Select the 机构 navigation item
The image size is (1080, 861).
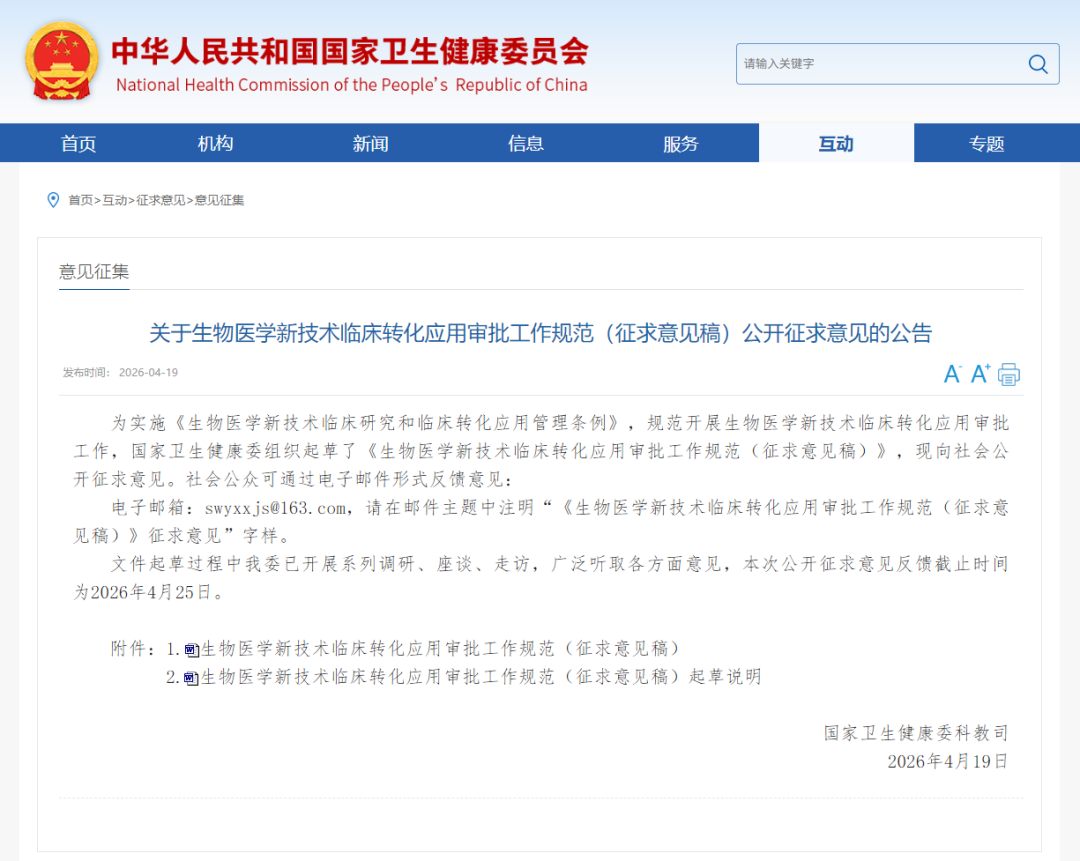point(214,143)
